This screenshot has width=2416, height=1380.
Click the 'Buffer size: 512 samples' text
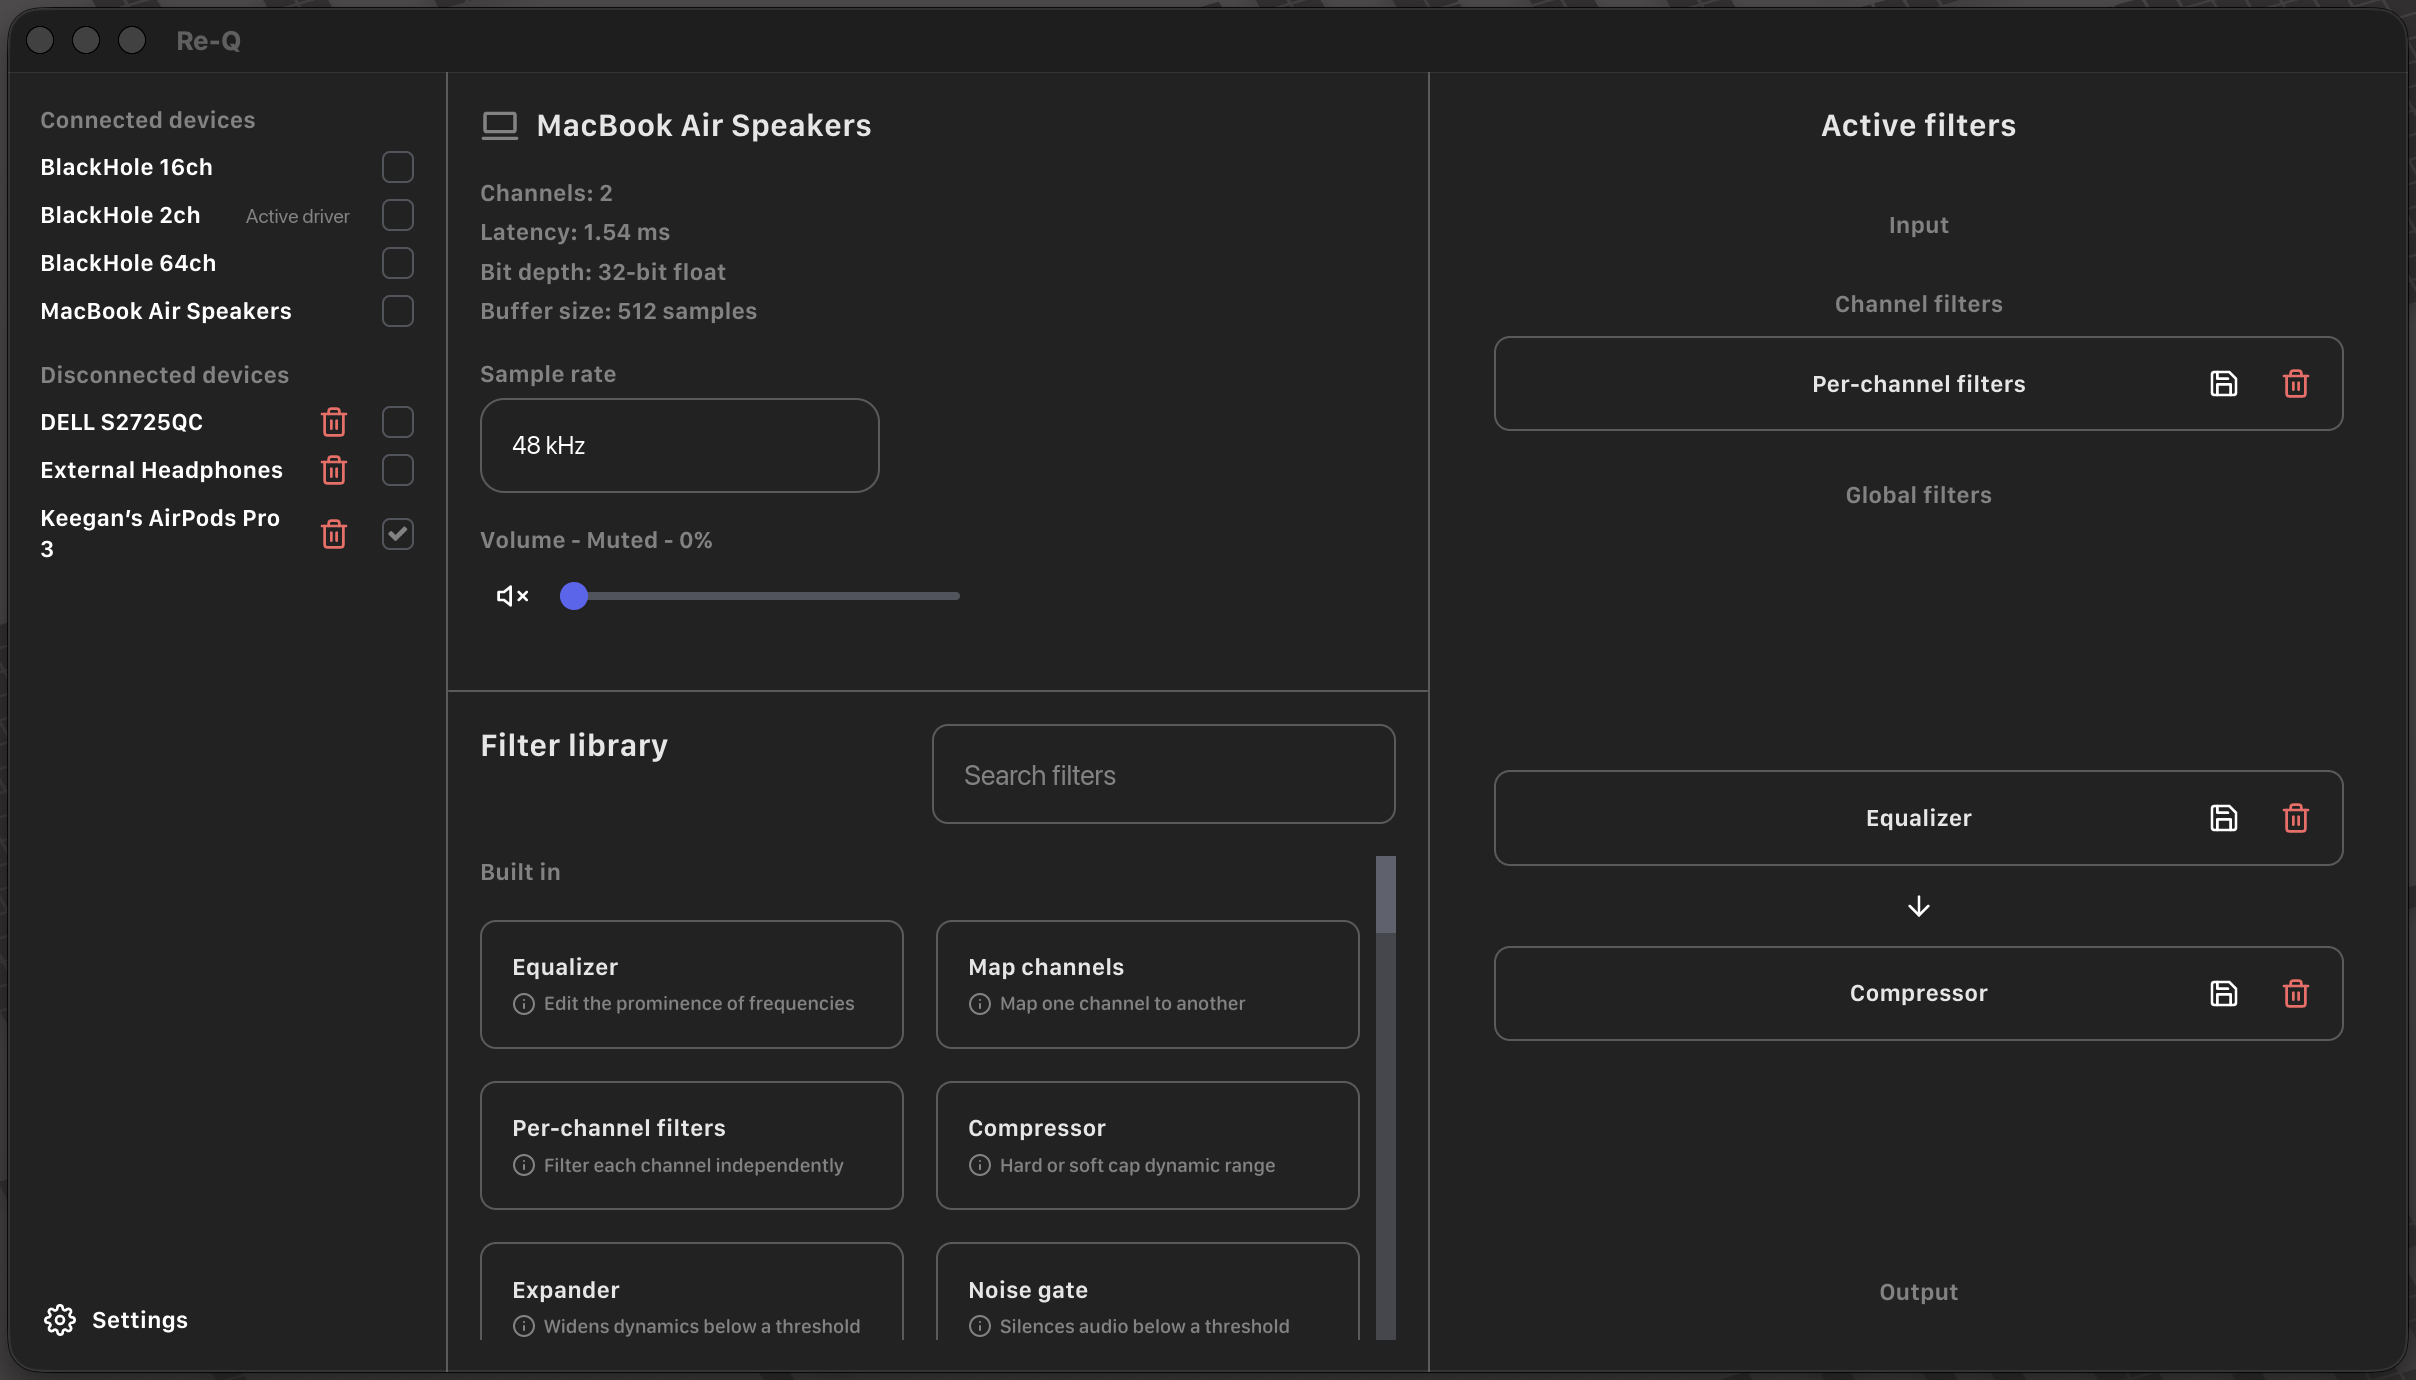[618, 311]
